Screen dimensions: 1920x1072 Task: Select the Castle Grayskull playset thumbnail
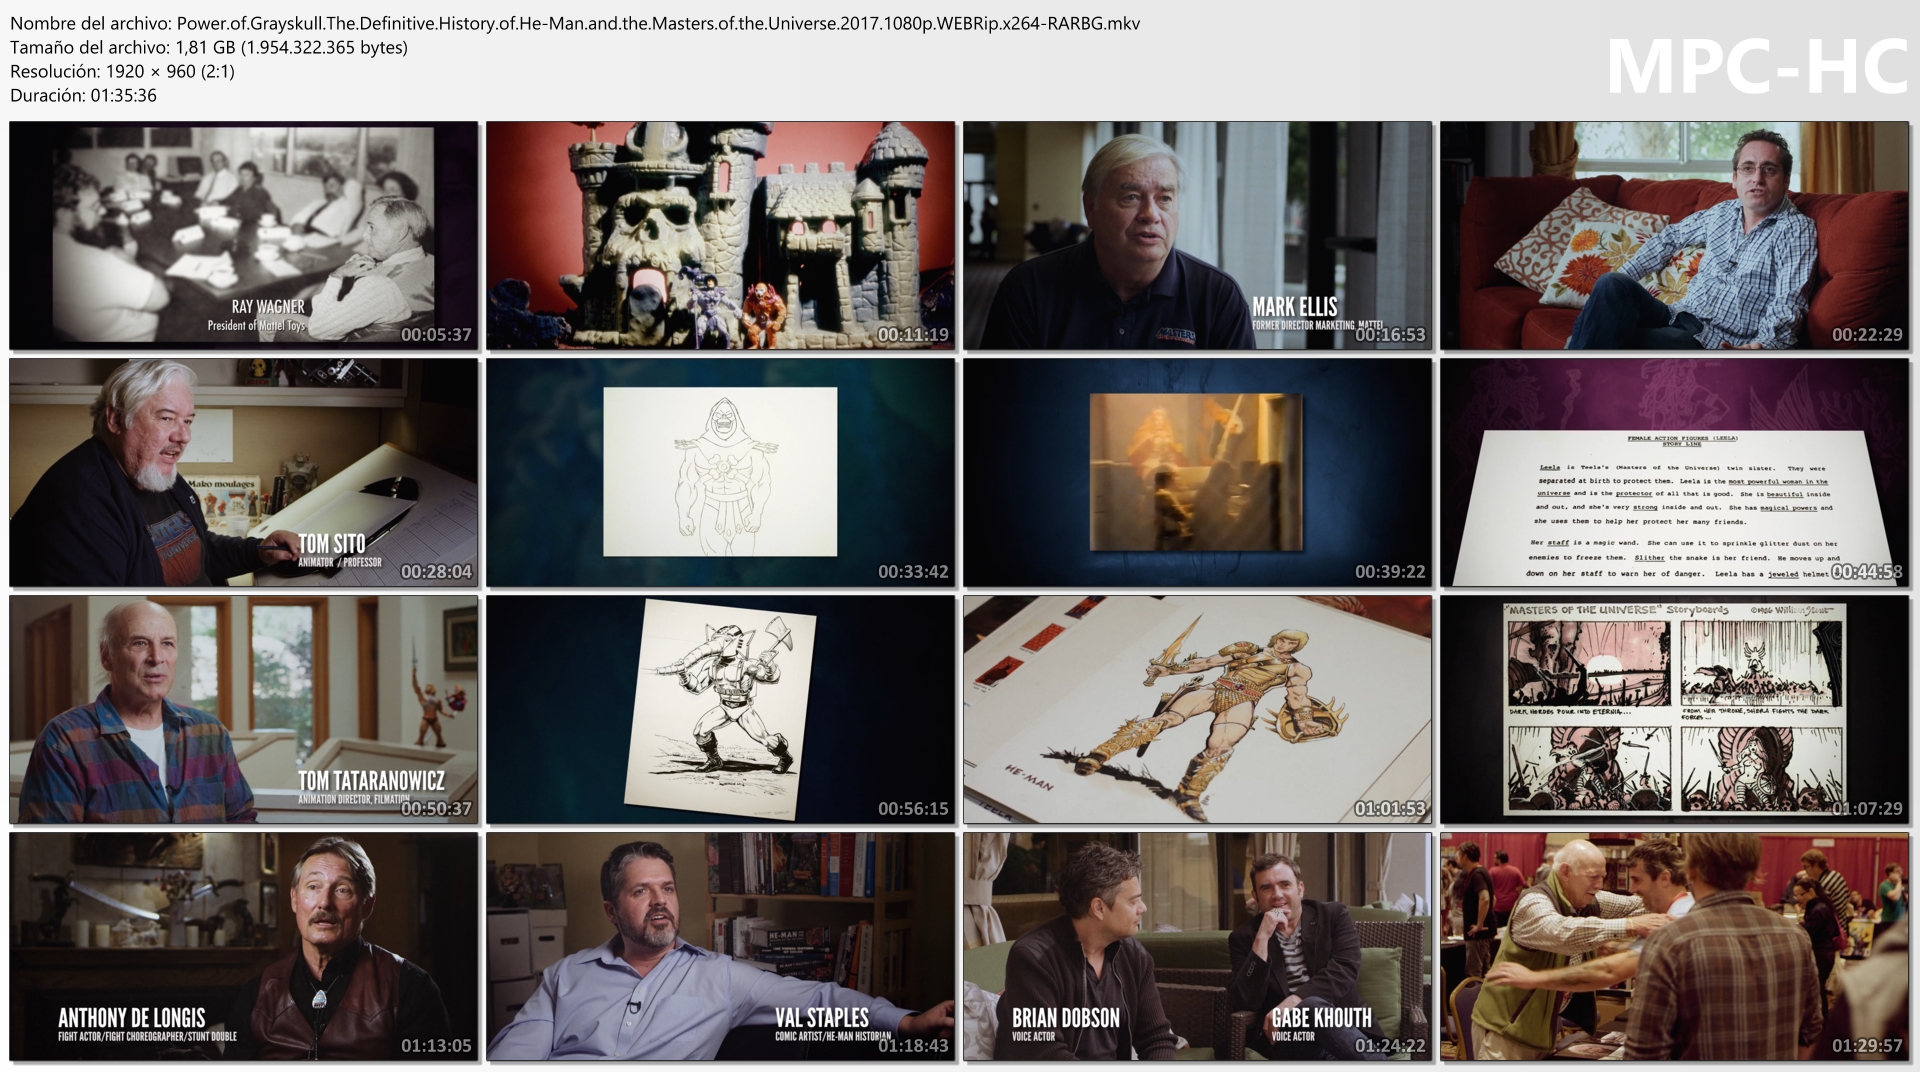(x=721, y=236)
